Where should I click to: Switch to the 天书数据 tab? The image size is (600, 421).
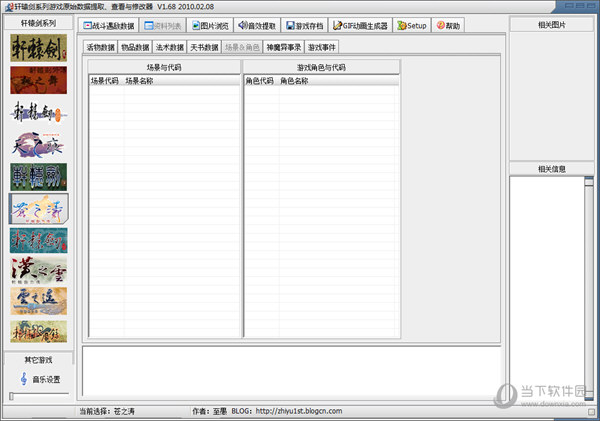(202, 46)
